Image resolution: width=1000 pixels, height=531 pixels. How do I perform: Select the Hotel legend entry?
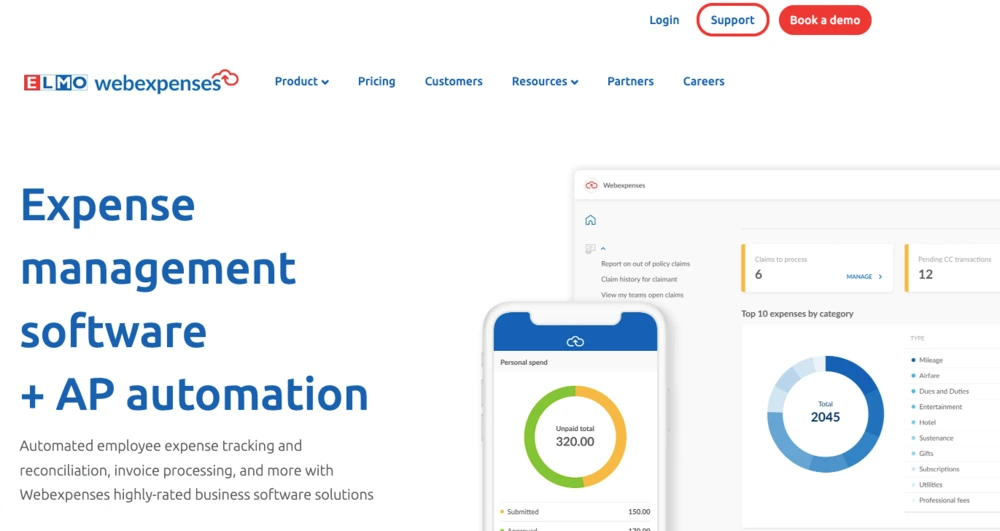point(923,423)
